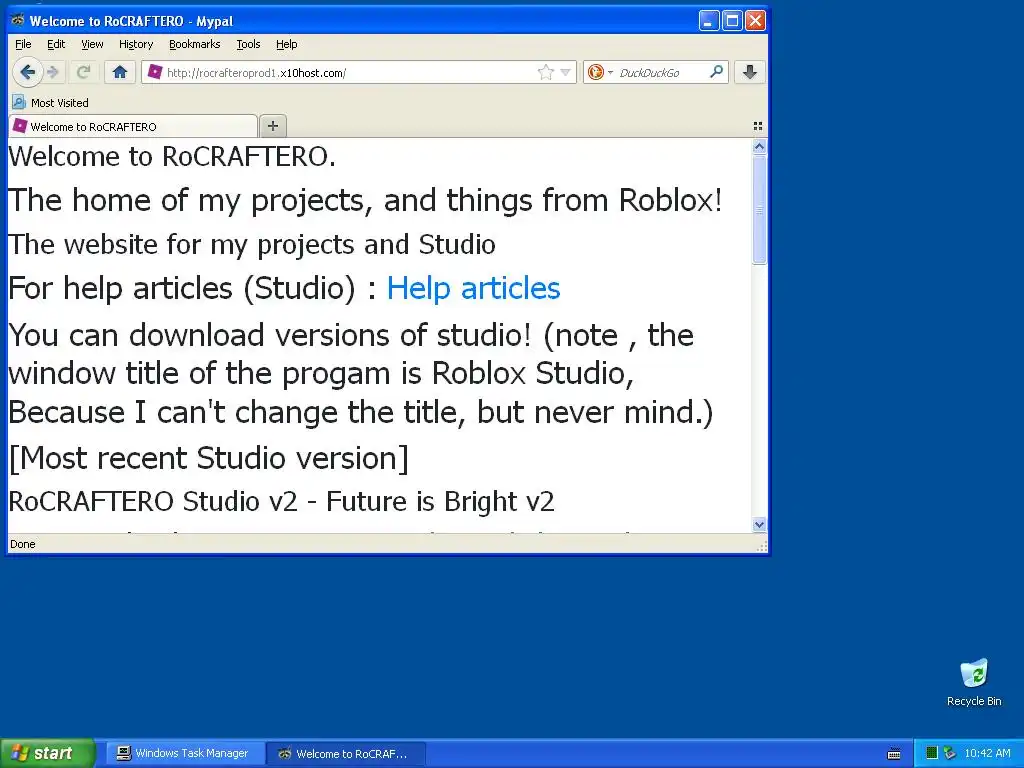Reload the page with the refresh icon

[83, 72]
